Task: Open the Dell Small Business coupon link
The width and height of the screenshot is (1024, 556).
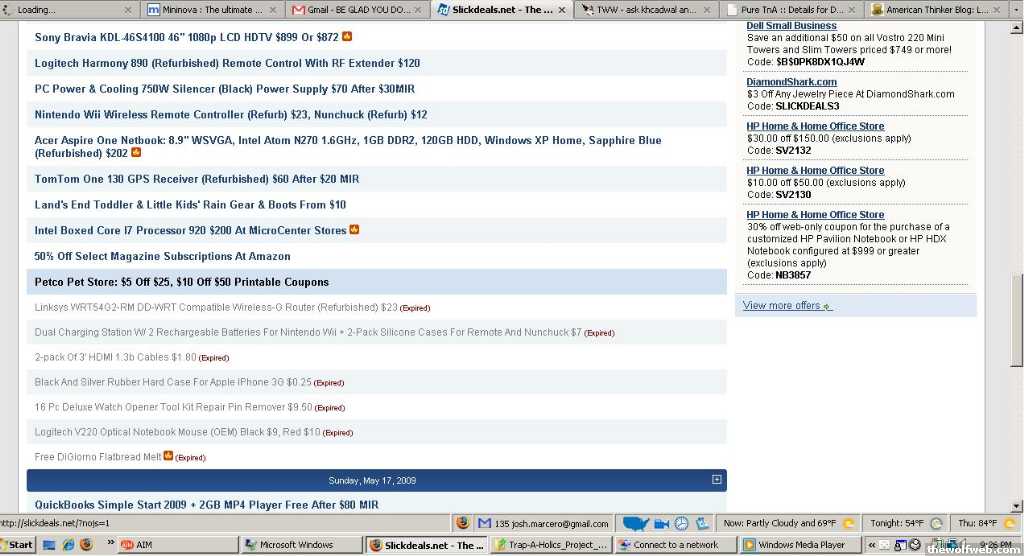Action: 792,26
